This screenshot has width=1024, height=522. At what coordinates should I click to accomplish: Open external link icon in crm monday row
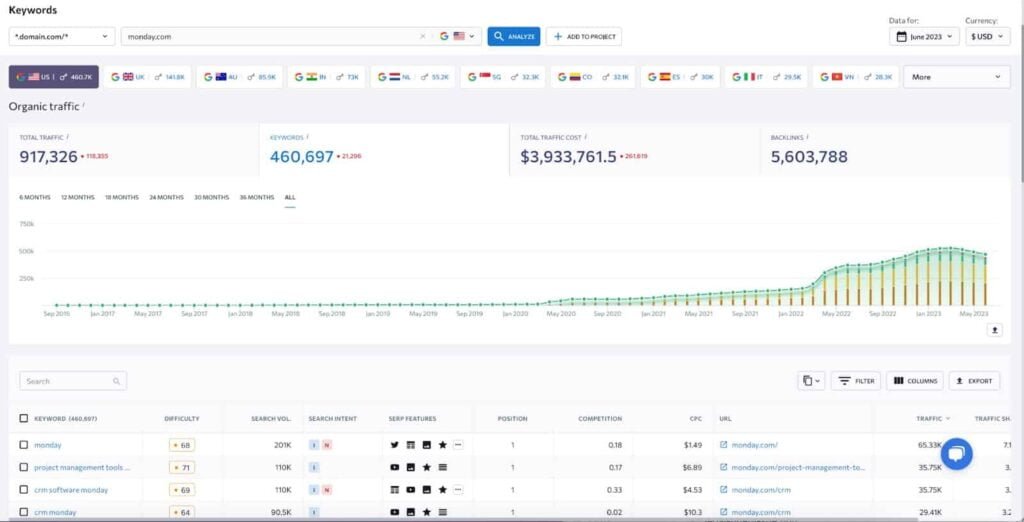(x=724, y=512)
